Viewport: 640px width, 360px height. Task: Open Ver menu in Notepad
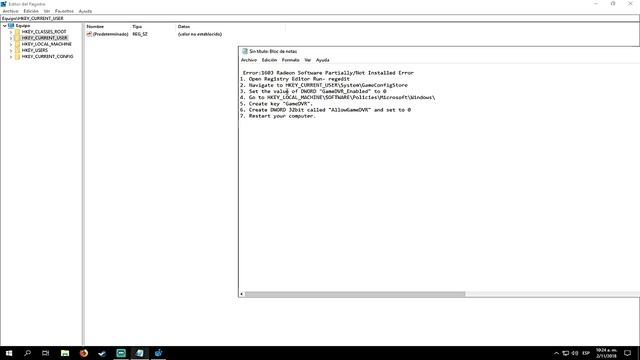tap(308, 60)
